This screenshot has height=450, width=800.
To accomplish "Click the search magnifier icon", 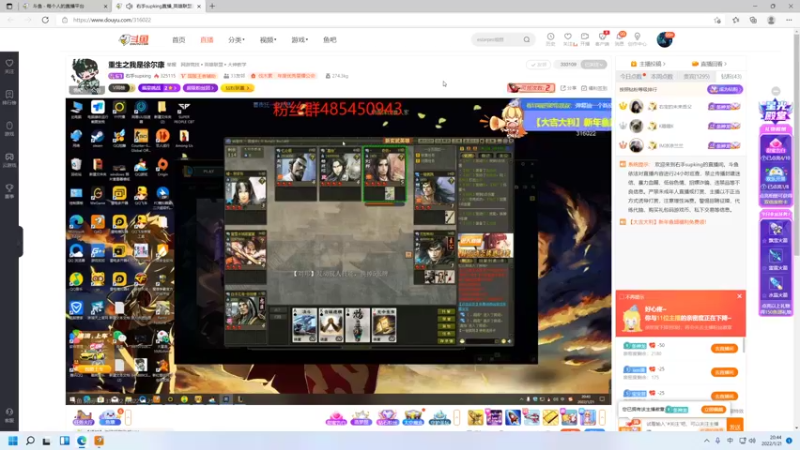I will coord(527,40).
